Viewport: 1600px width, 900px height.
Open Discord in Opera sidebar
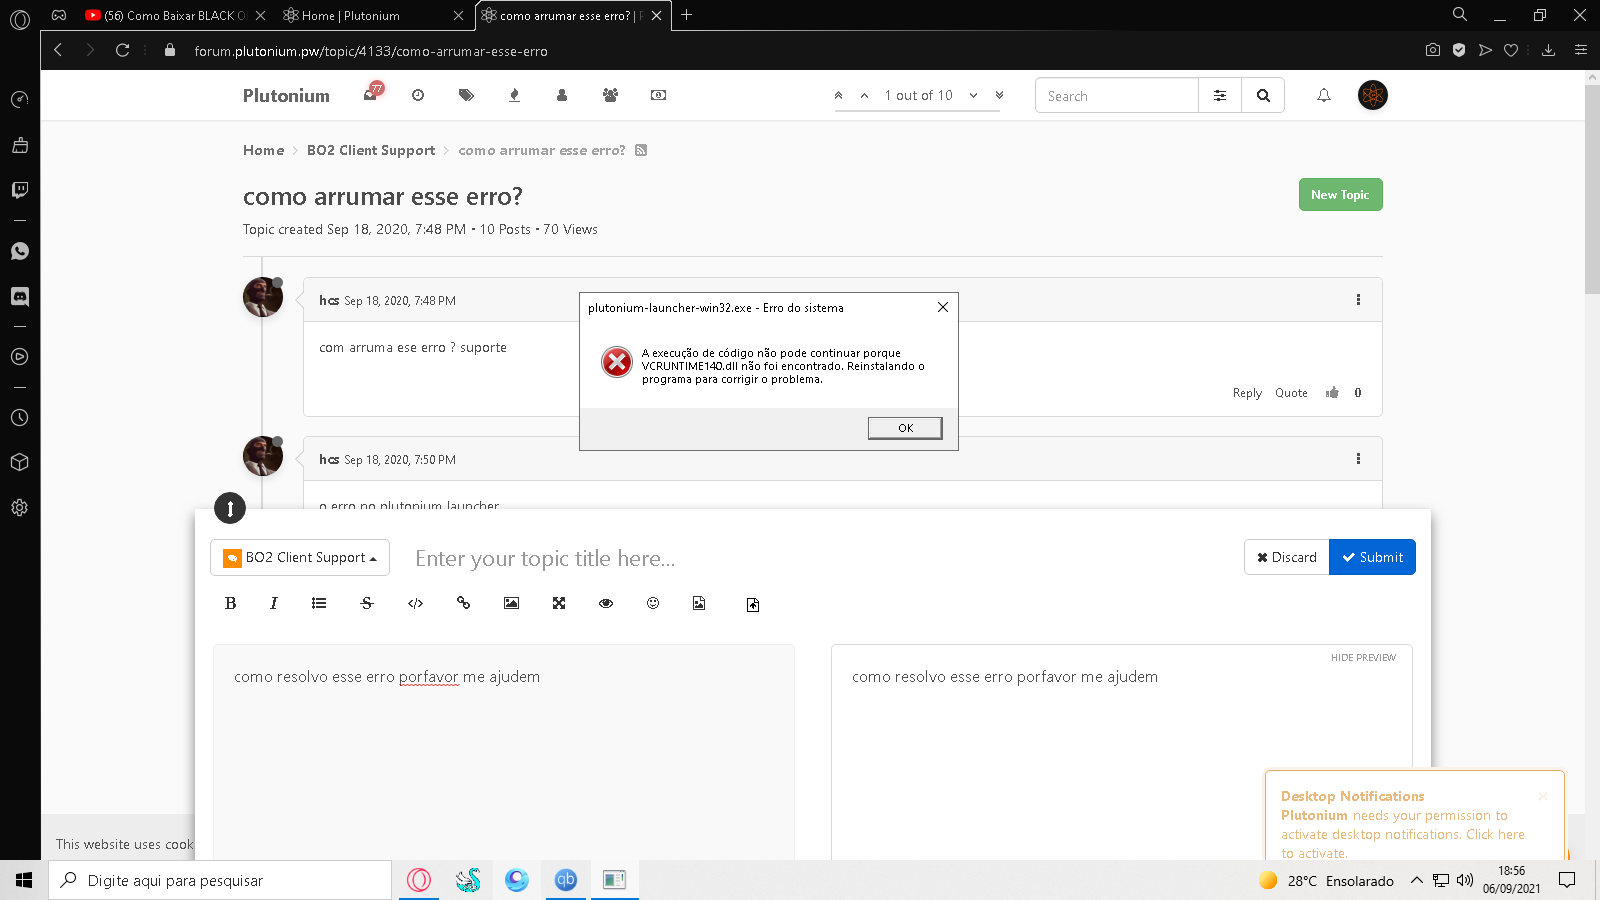(20, 297)
